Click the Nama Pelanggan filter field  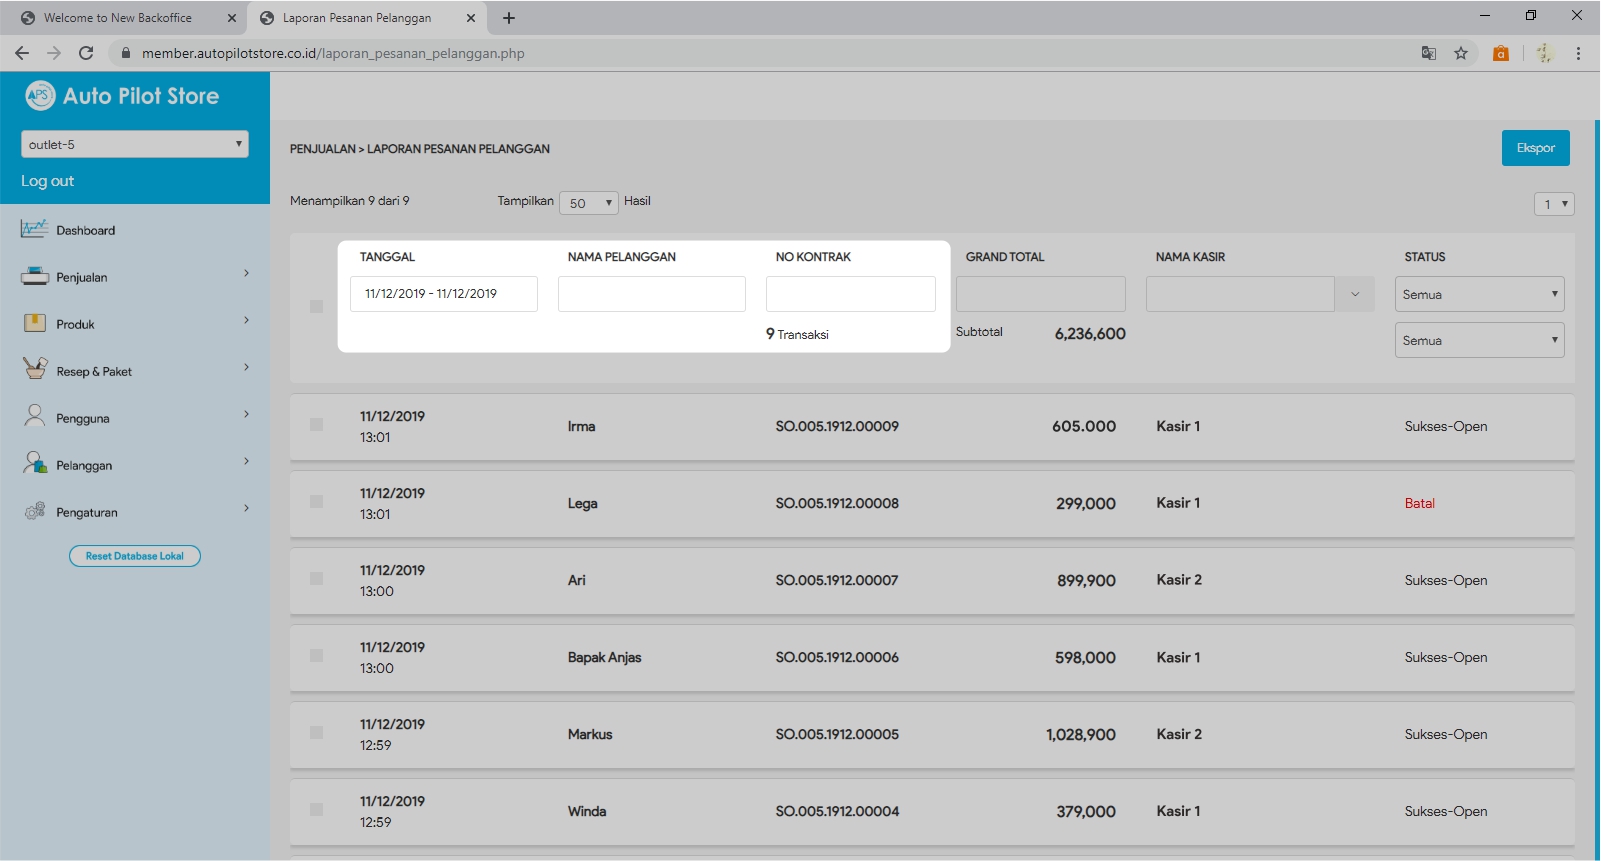tap(651, 294)
